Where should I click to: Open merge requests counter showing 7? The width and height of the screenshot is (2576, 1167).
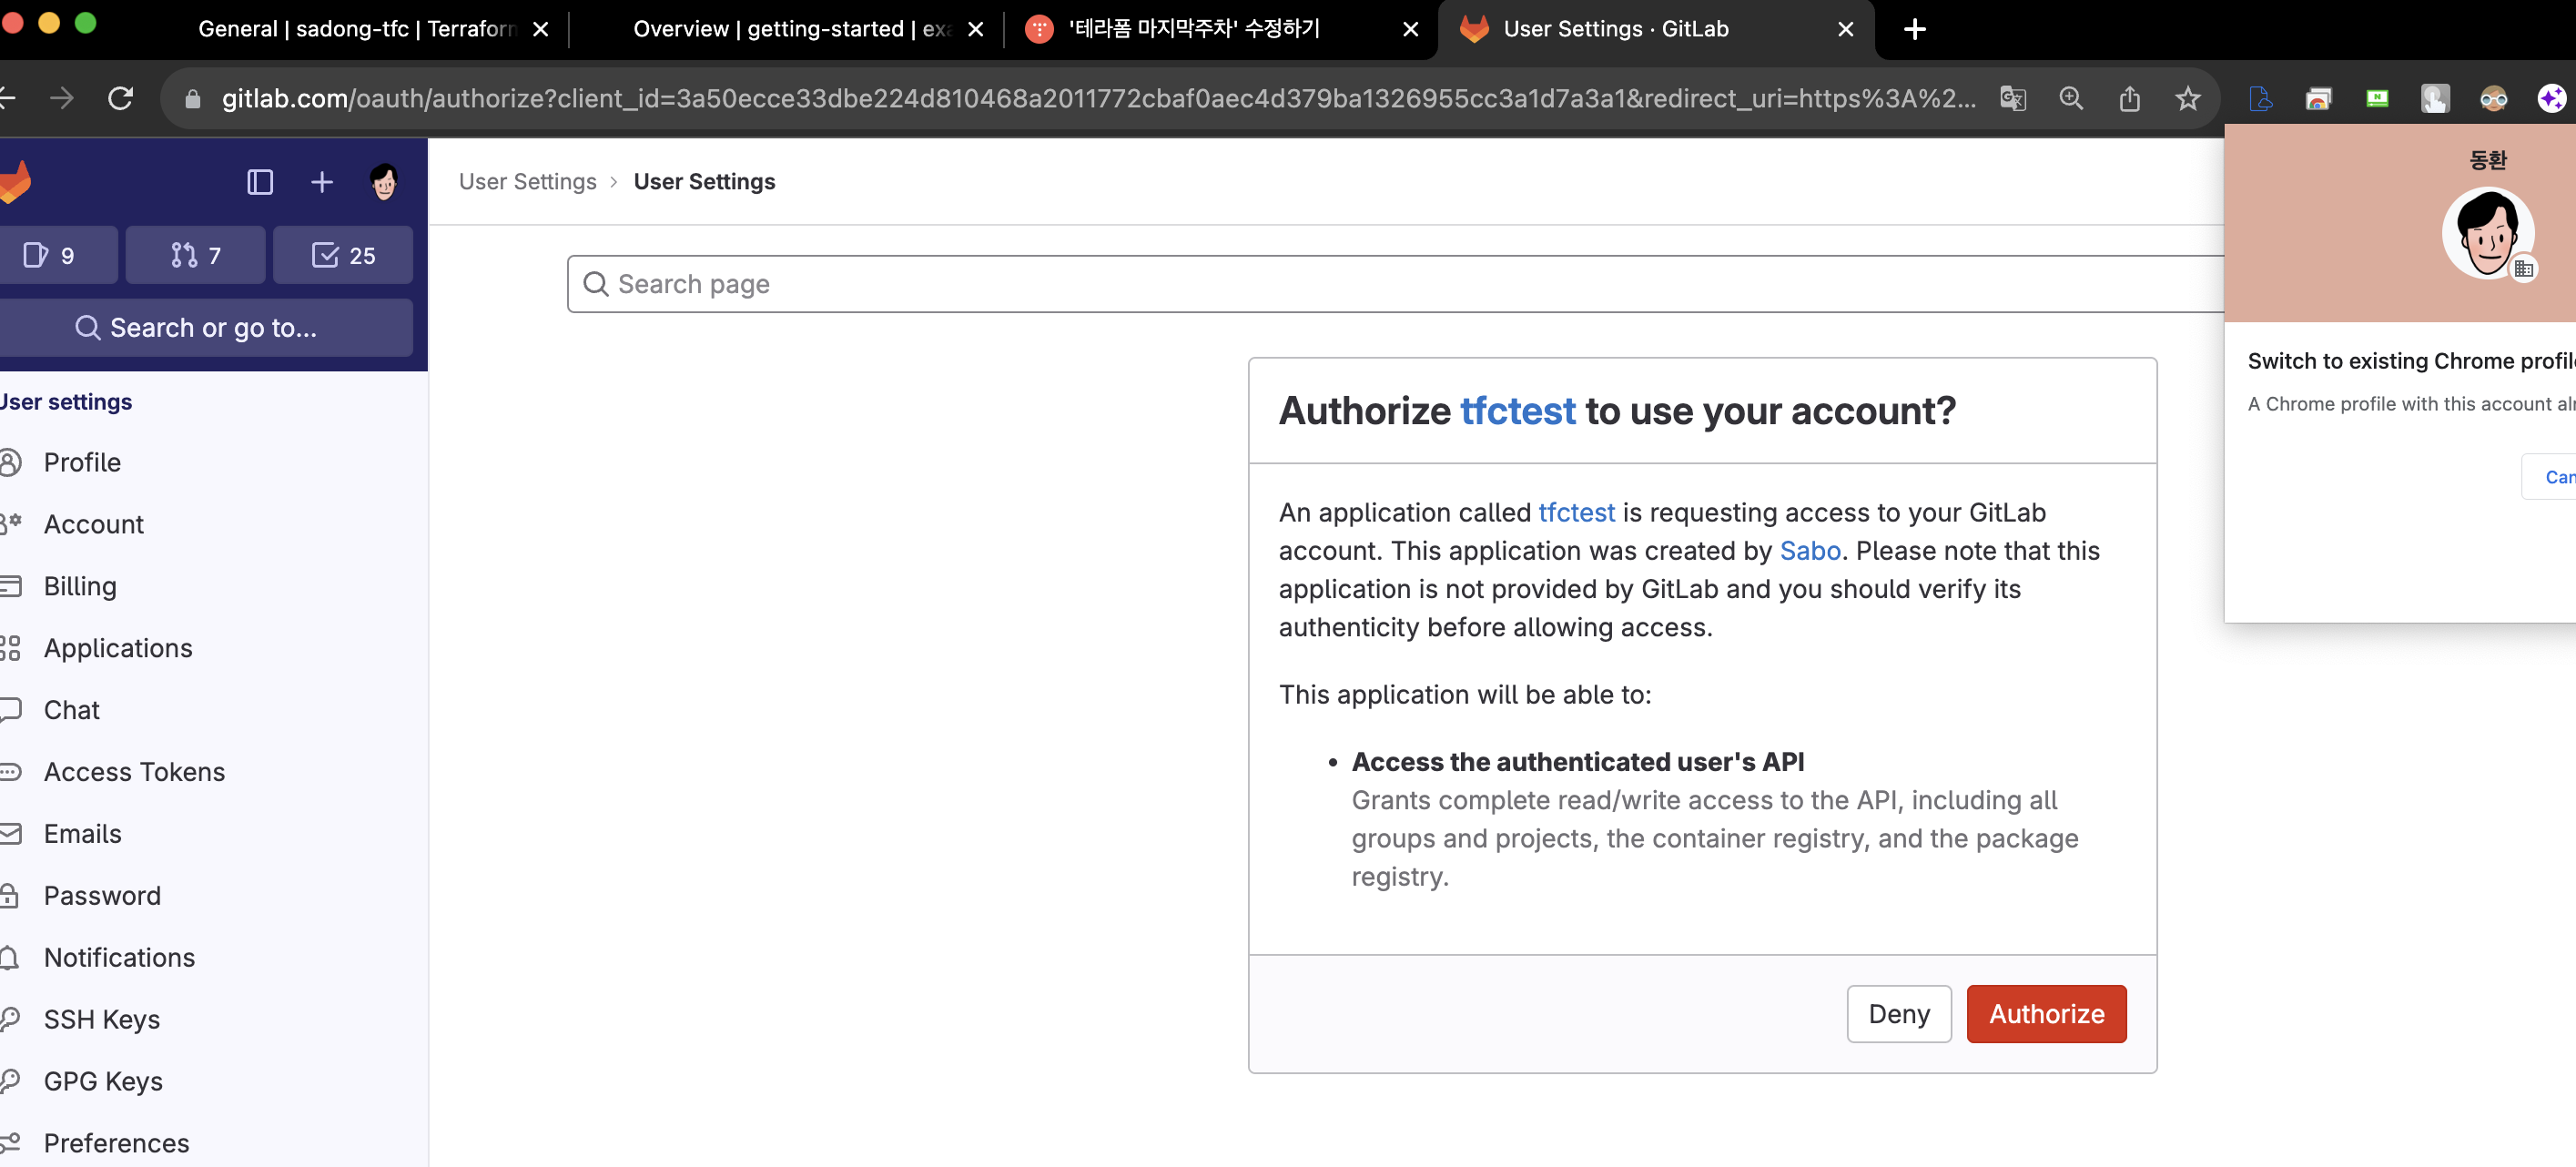[196, 256]
